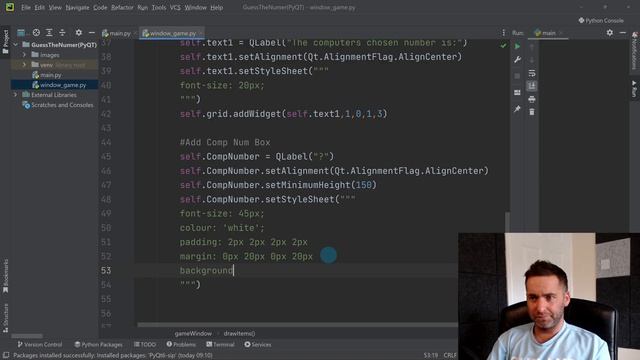The height and width of the screenshot is (360, 640).
Task: Open Version Control tool window
Action: (39, 344)
